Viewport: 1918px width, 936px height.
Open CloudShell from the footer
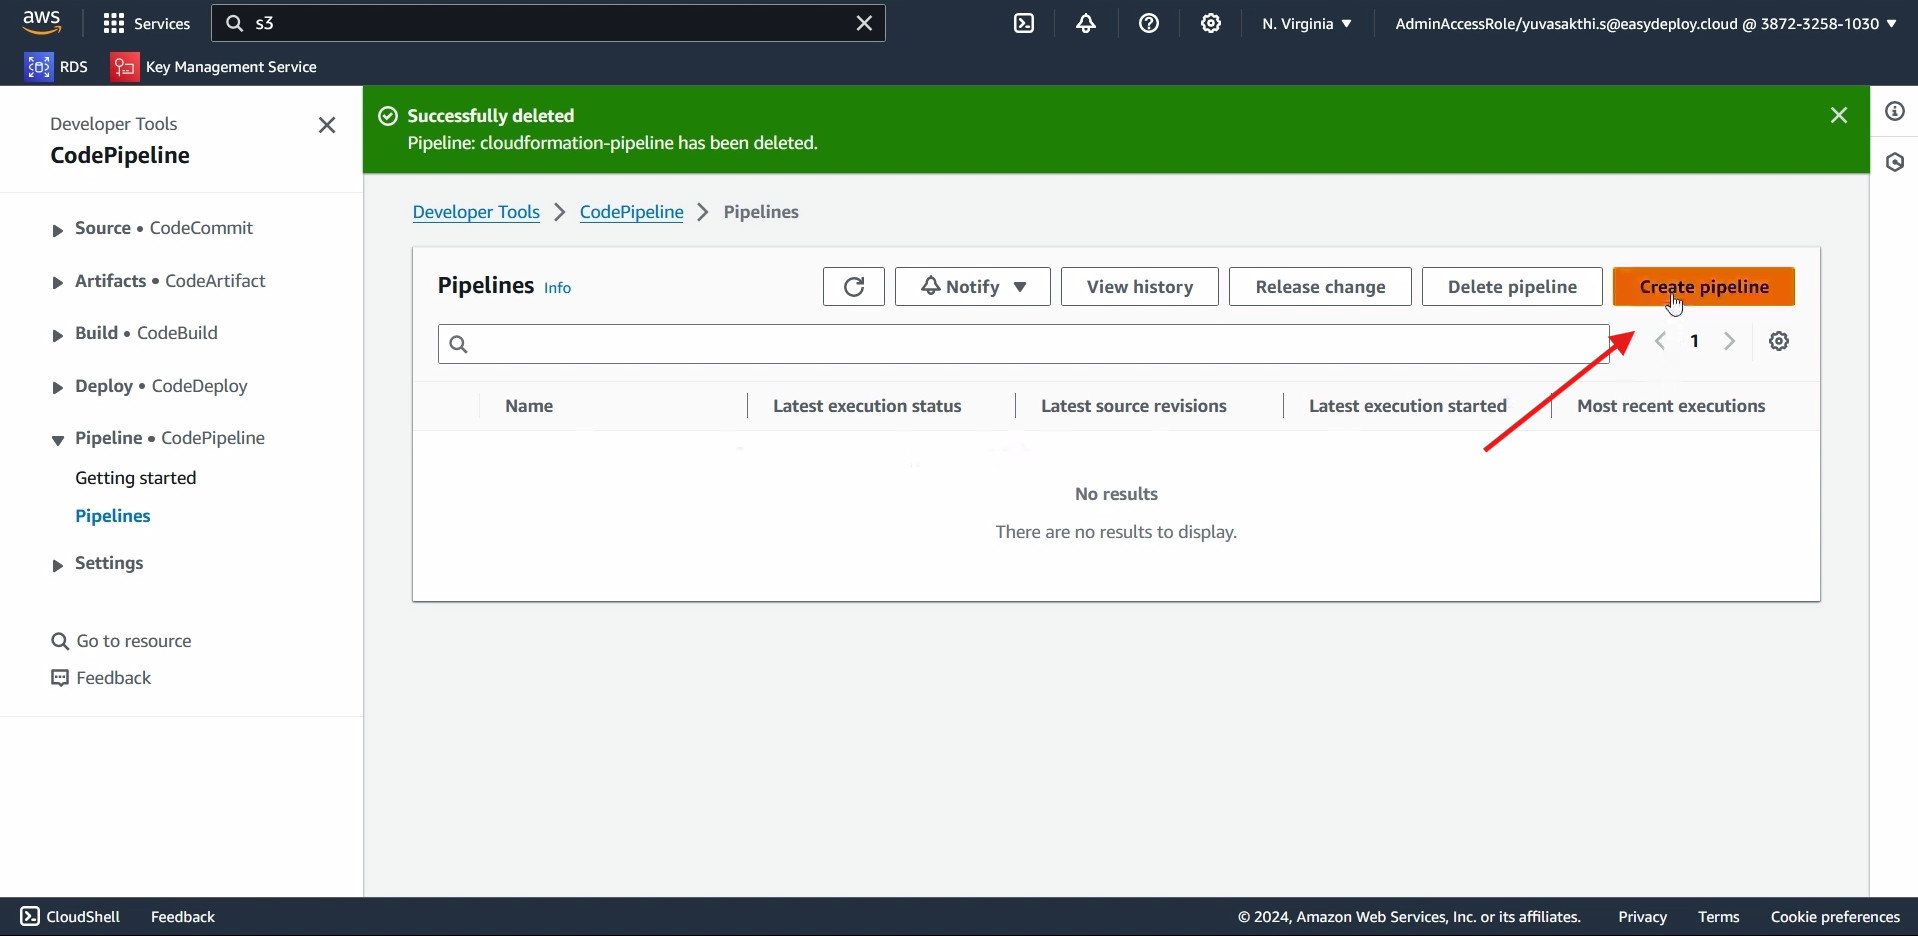[70, 916]
